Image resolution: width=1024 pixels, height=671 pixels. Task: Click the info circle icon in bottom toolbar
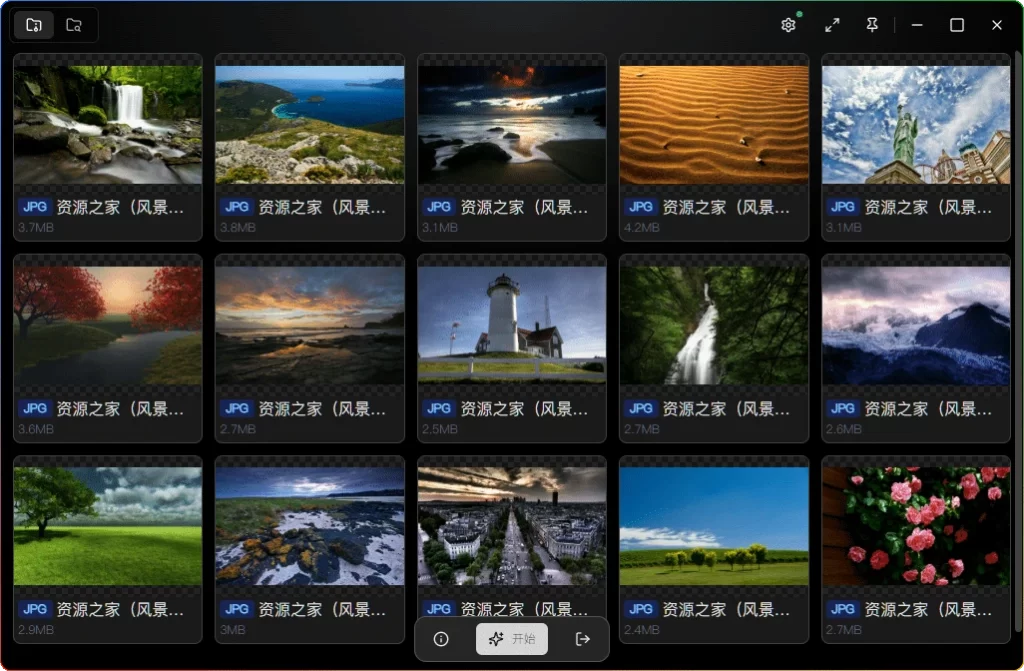(441, 639)
